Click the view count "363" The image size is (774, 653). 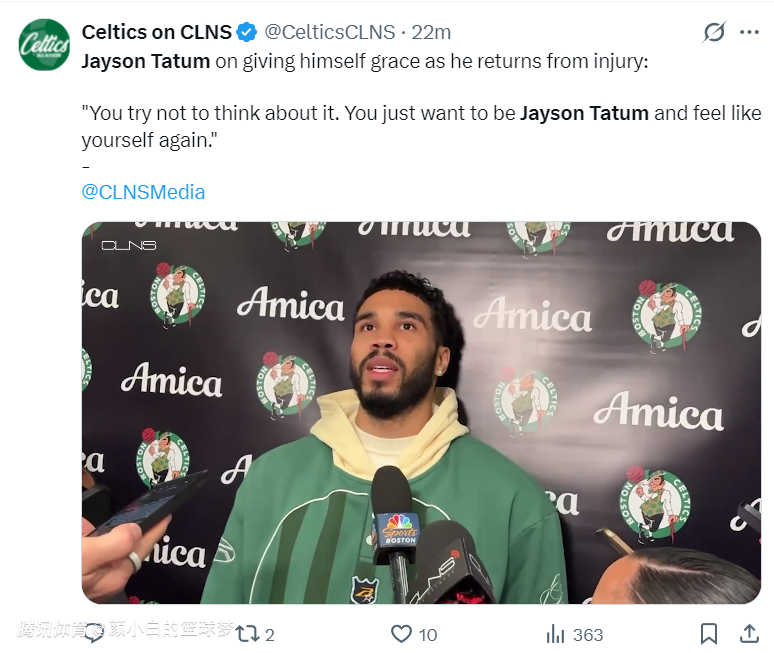(587, 635)
